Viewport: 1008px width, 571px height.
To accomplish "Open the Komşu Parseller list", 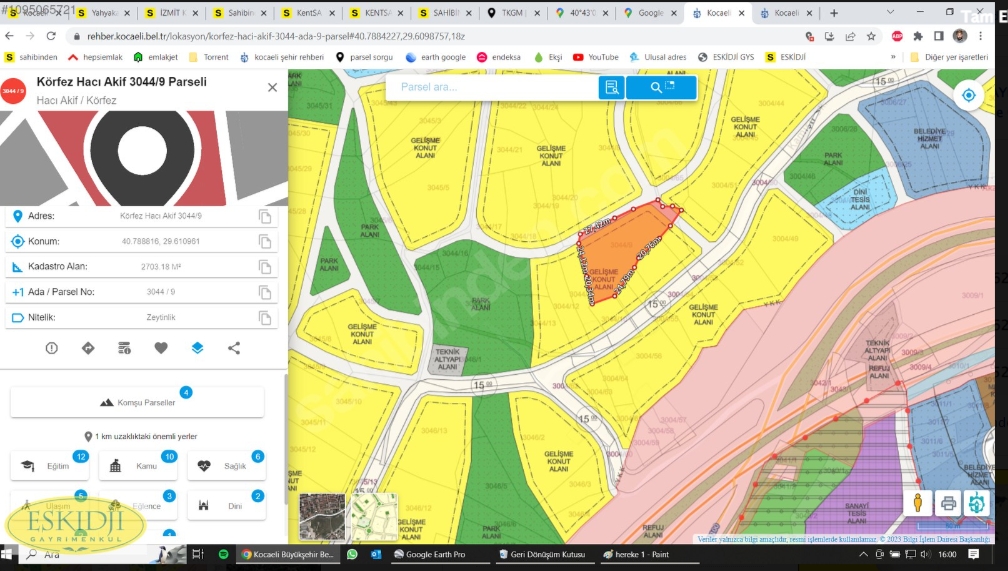I will [137, 403].
